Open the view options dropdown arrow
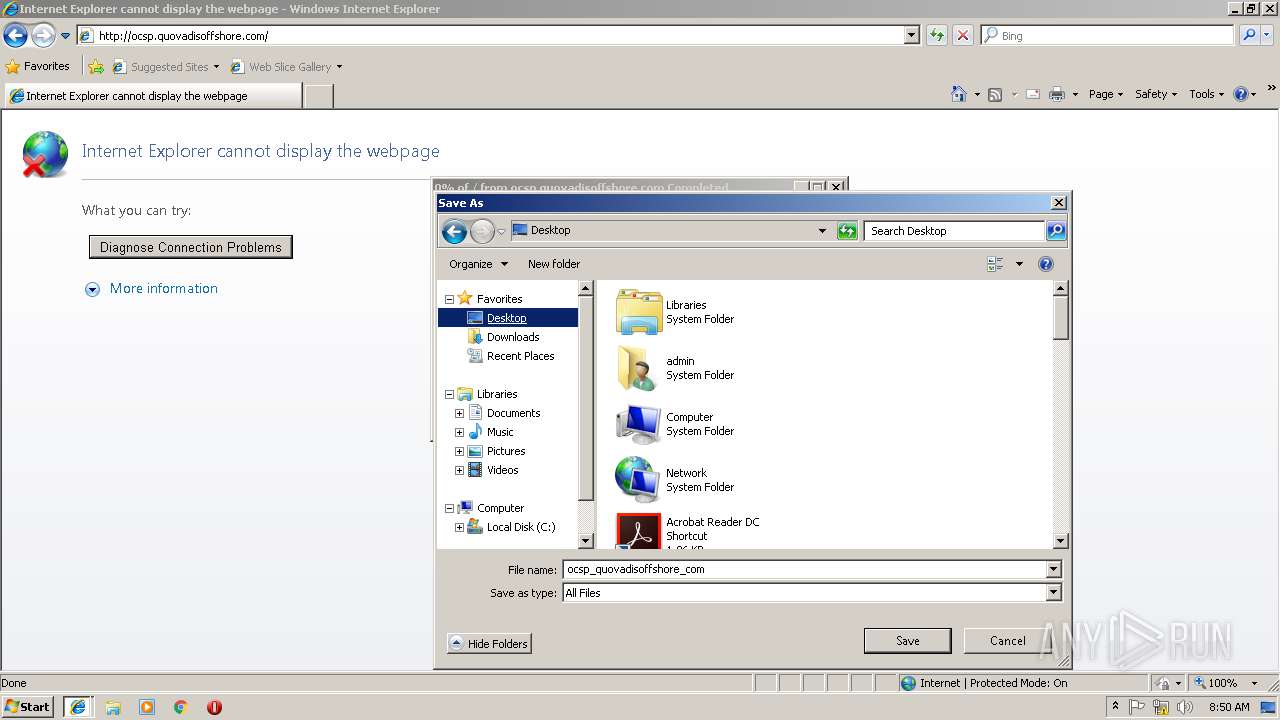Viewport: 1280px width, 720px height. [x=1019, y=264]
